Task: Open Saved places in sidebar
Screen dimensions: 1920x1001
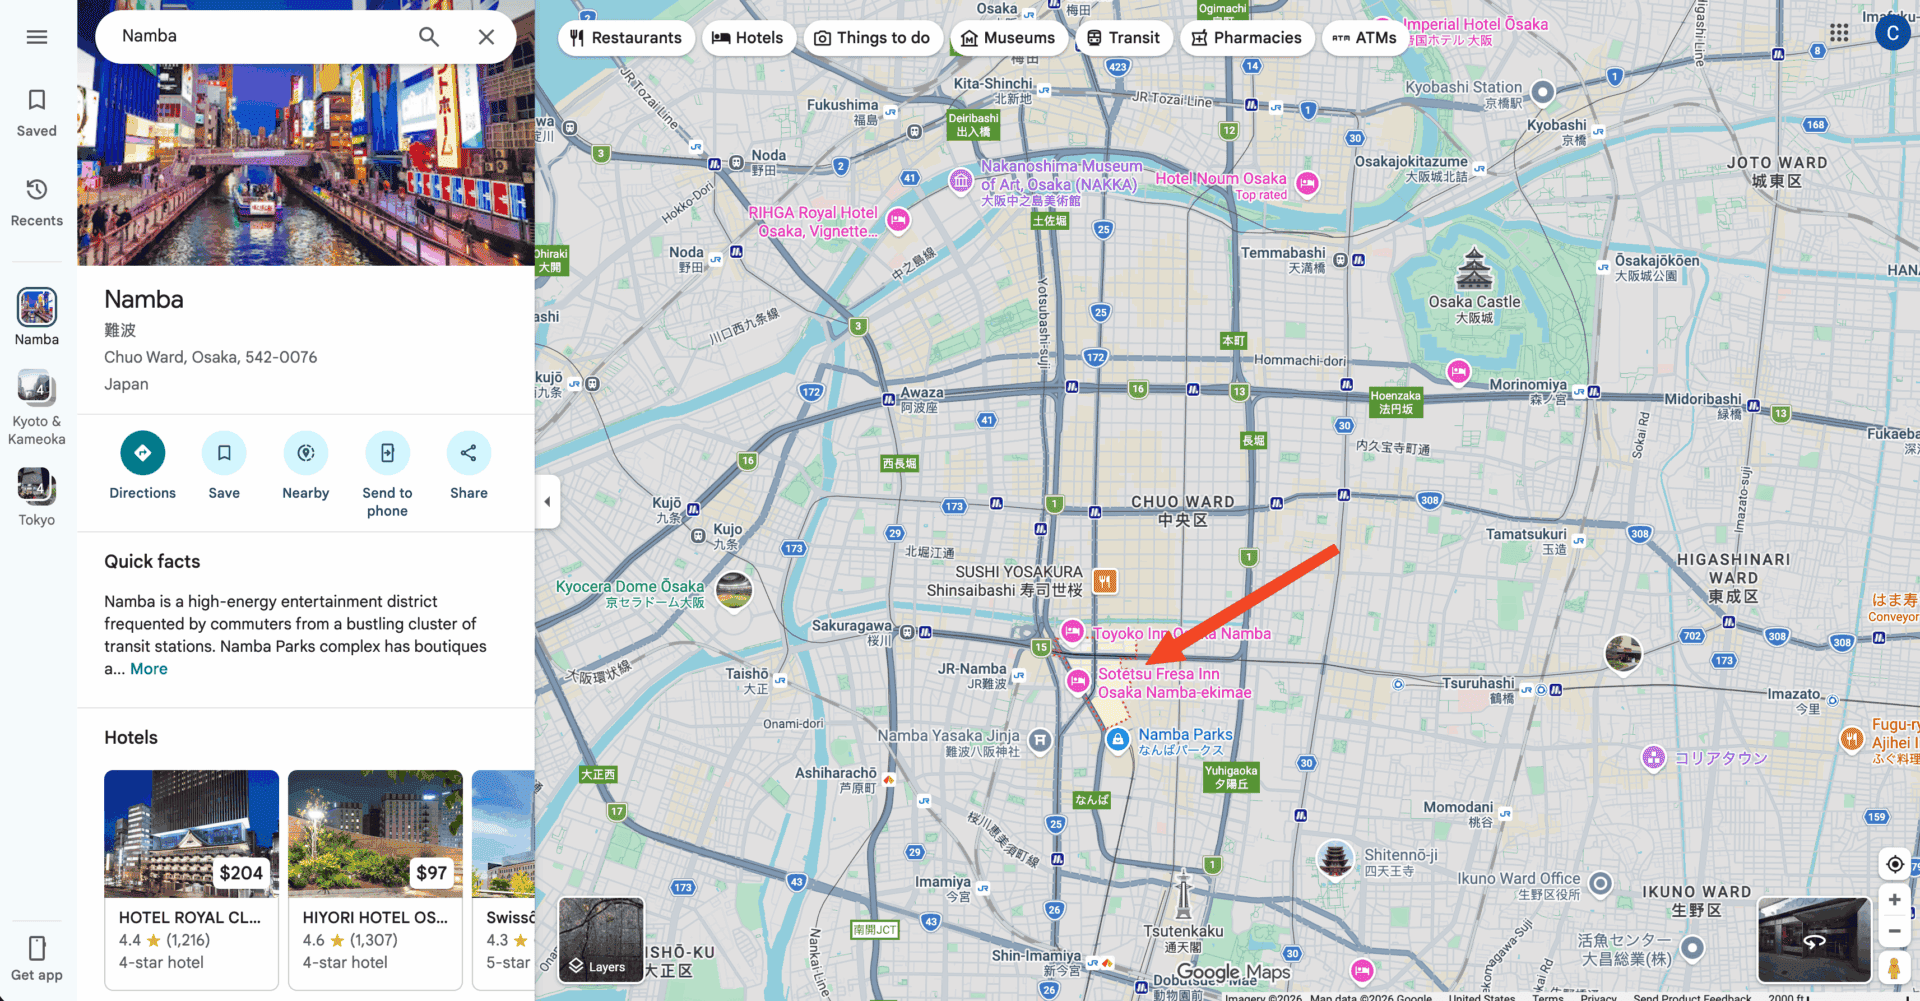Action: tap(37, 111)
